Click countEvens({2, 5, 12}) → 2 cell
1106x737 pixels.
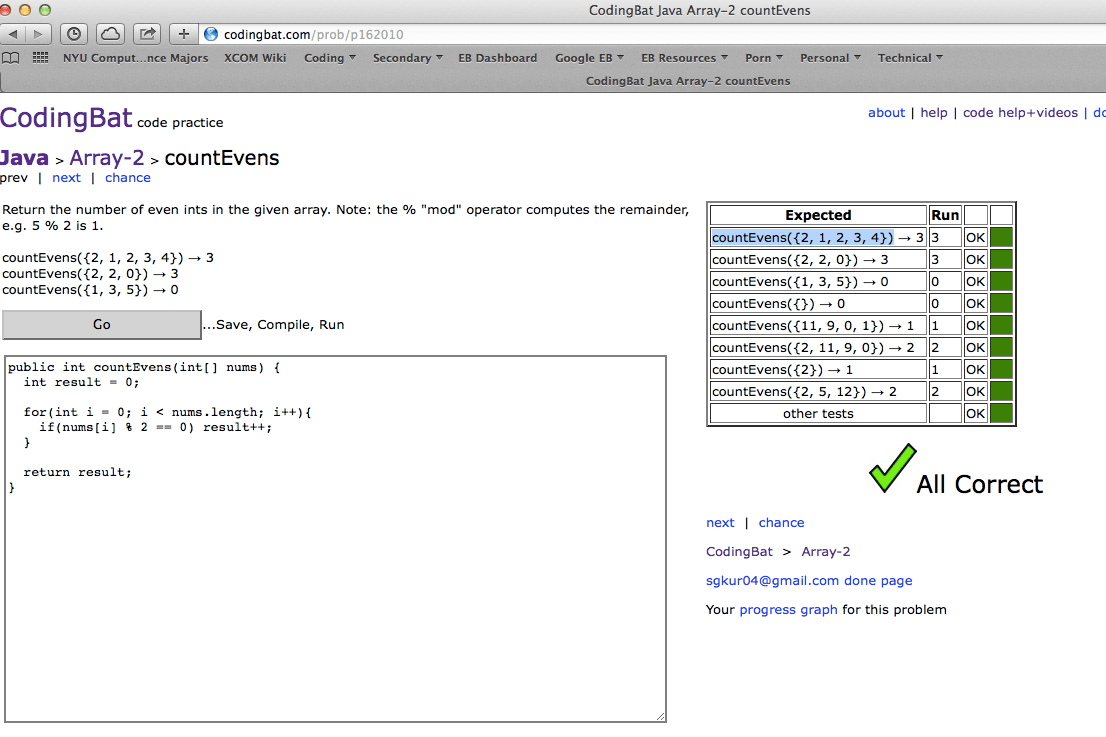(818, 391)
